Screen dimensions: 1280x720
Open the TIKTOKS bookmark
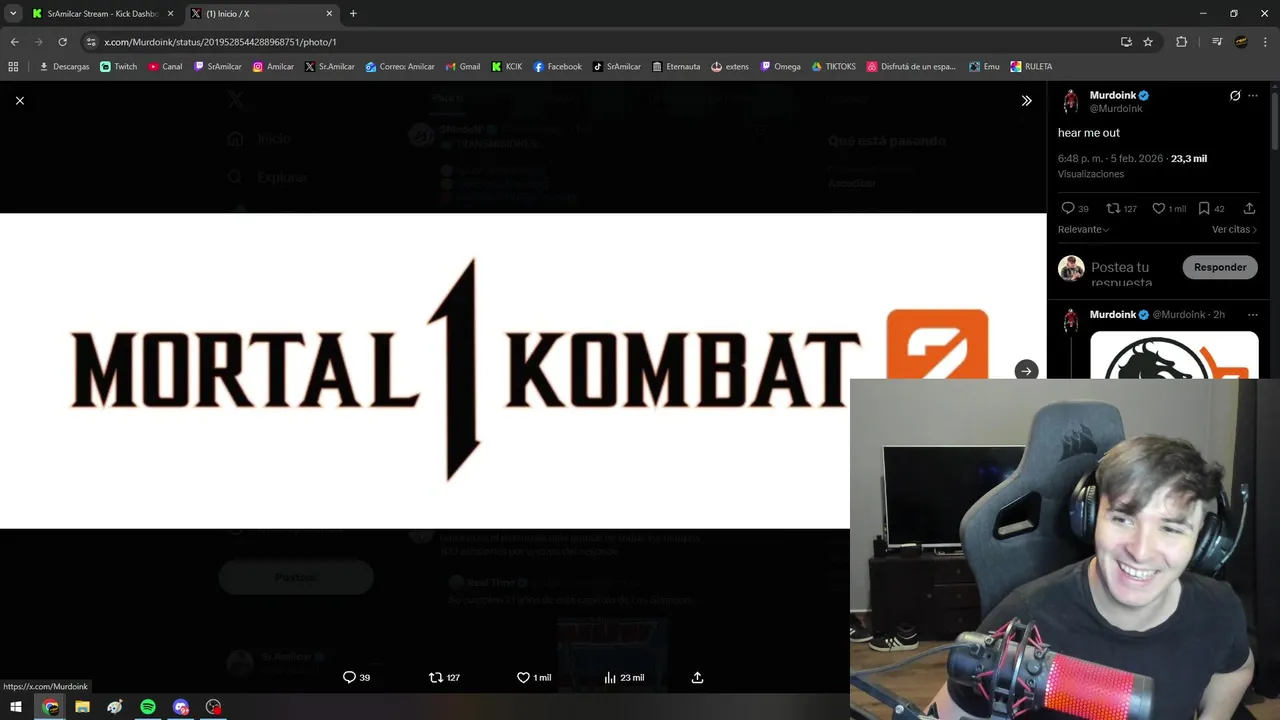[x=834, y=66]
